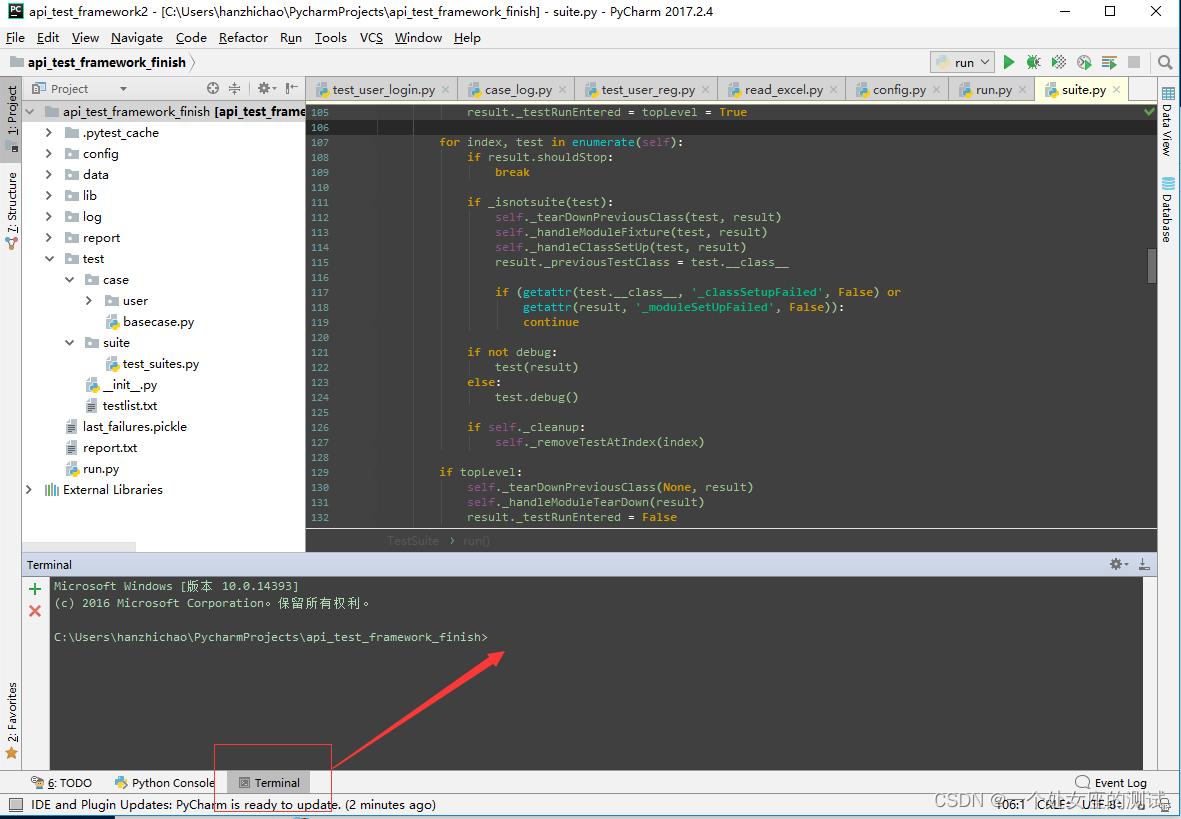This screenshot has height=819, width=1181.
Task: Add new terminal session with green plus
Action: tap(35, 588)
